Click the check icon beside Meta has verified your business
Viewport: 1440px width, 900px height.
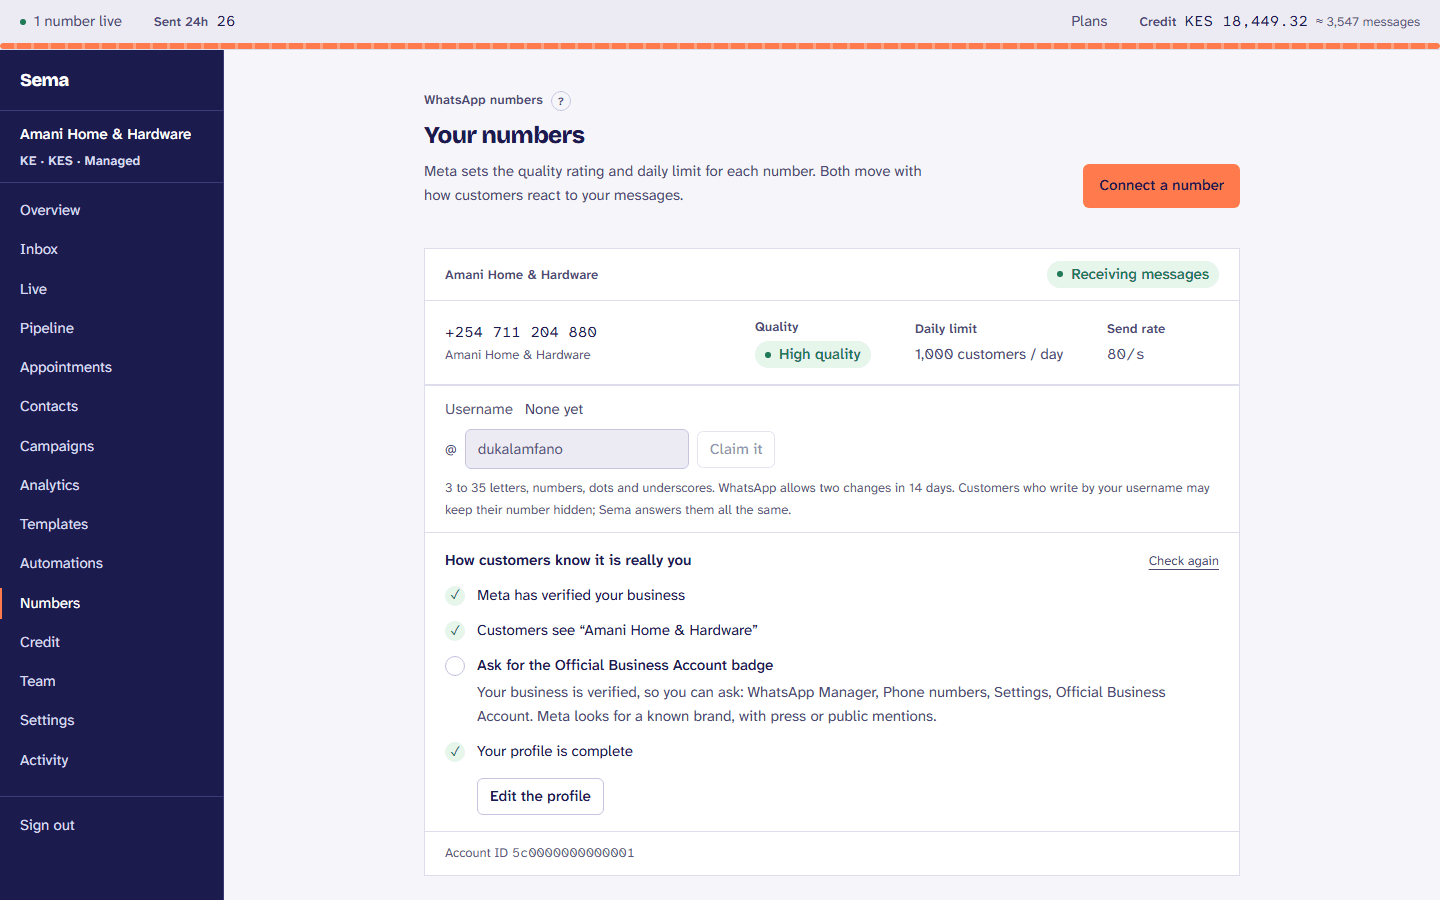click(x=455, y=595)
